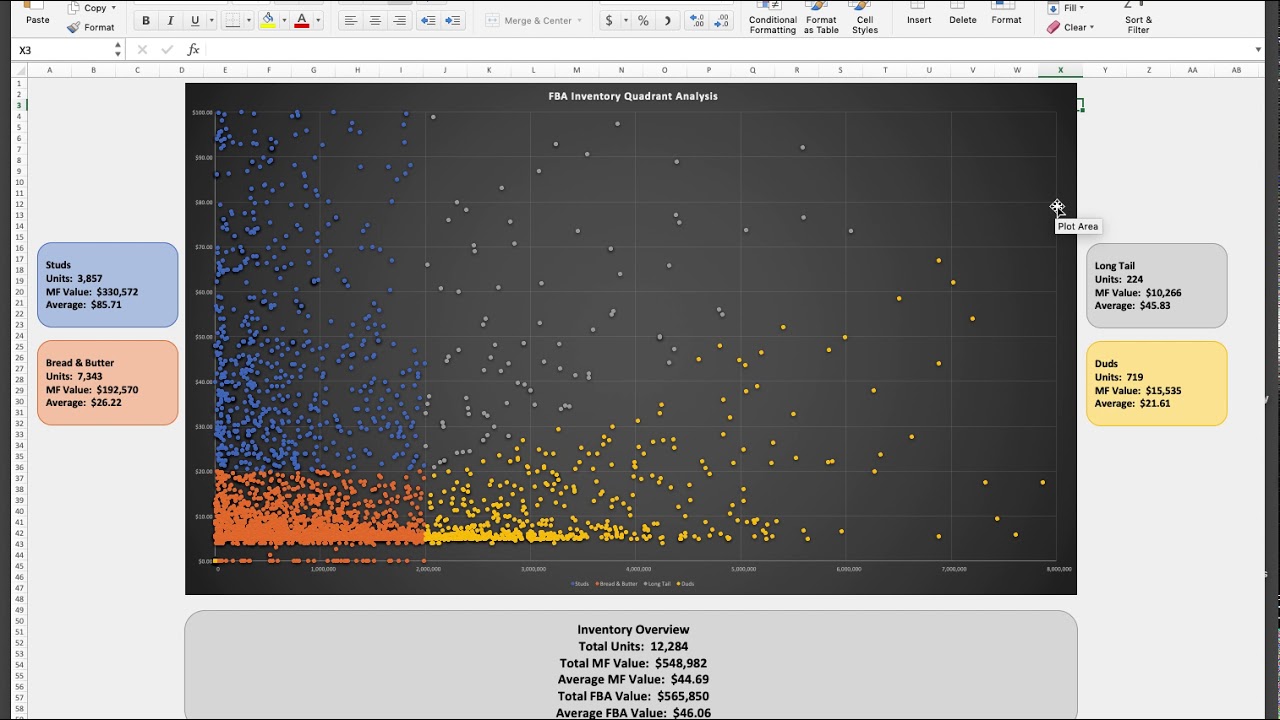Click the fx insert function icon
Screen dimensions: 1280x720
click(193, 49)
